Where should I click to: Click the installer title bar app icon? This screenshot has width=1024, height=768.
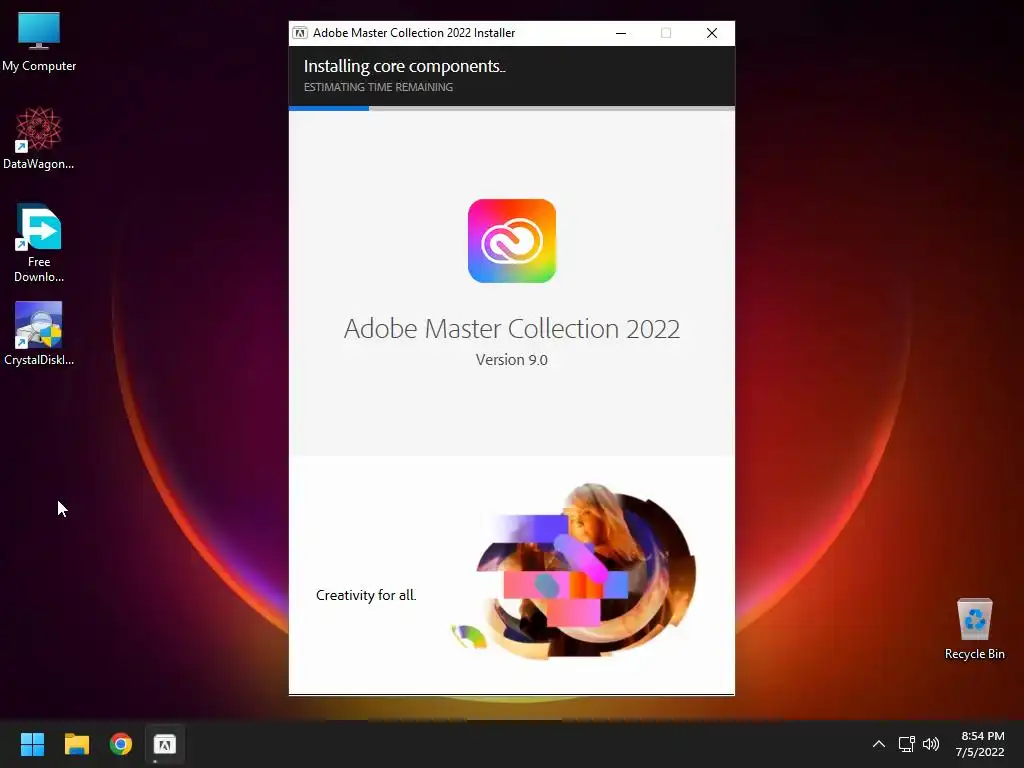coord(300,33)
